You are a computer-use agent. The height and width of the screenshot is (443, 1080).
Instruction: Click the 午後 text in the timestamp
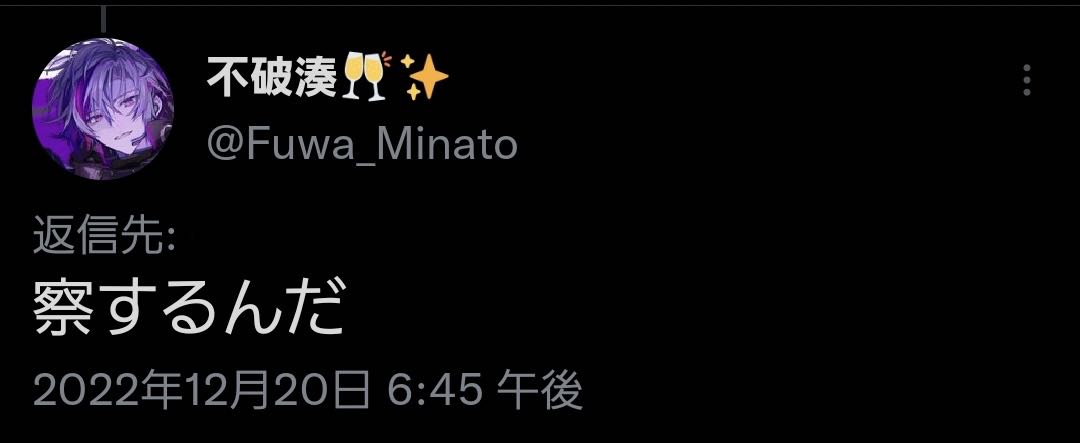pyautogui.click(x=541, y=391)
